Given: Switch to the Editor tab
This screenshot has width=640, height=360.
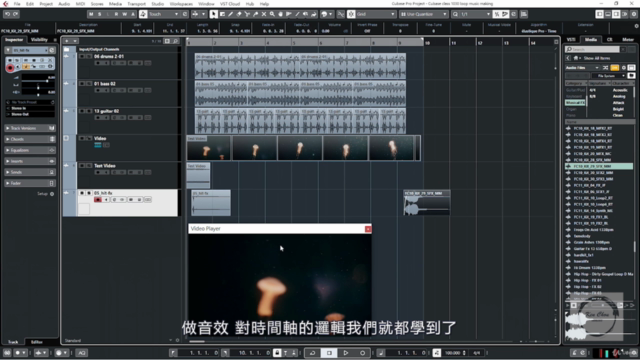Looking at the screenshot, I should coord(37,342).
